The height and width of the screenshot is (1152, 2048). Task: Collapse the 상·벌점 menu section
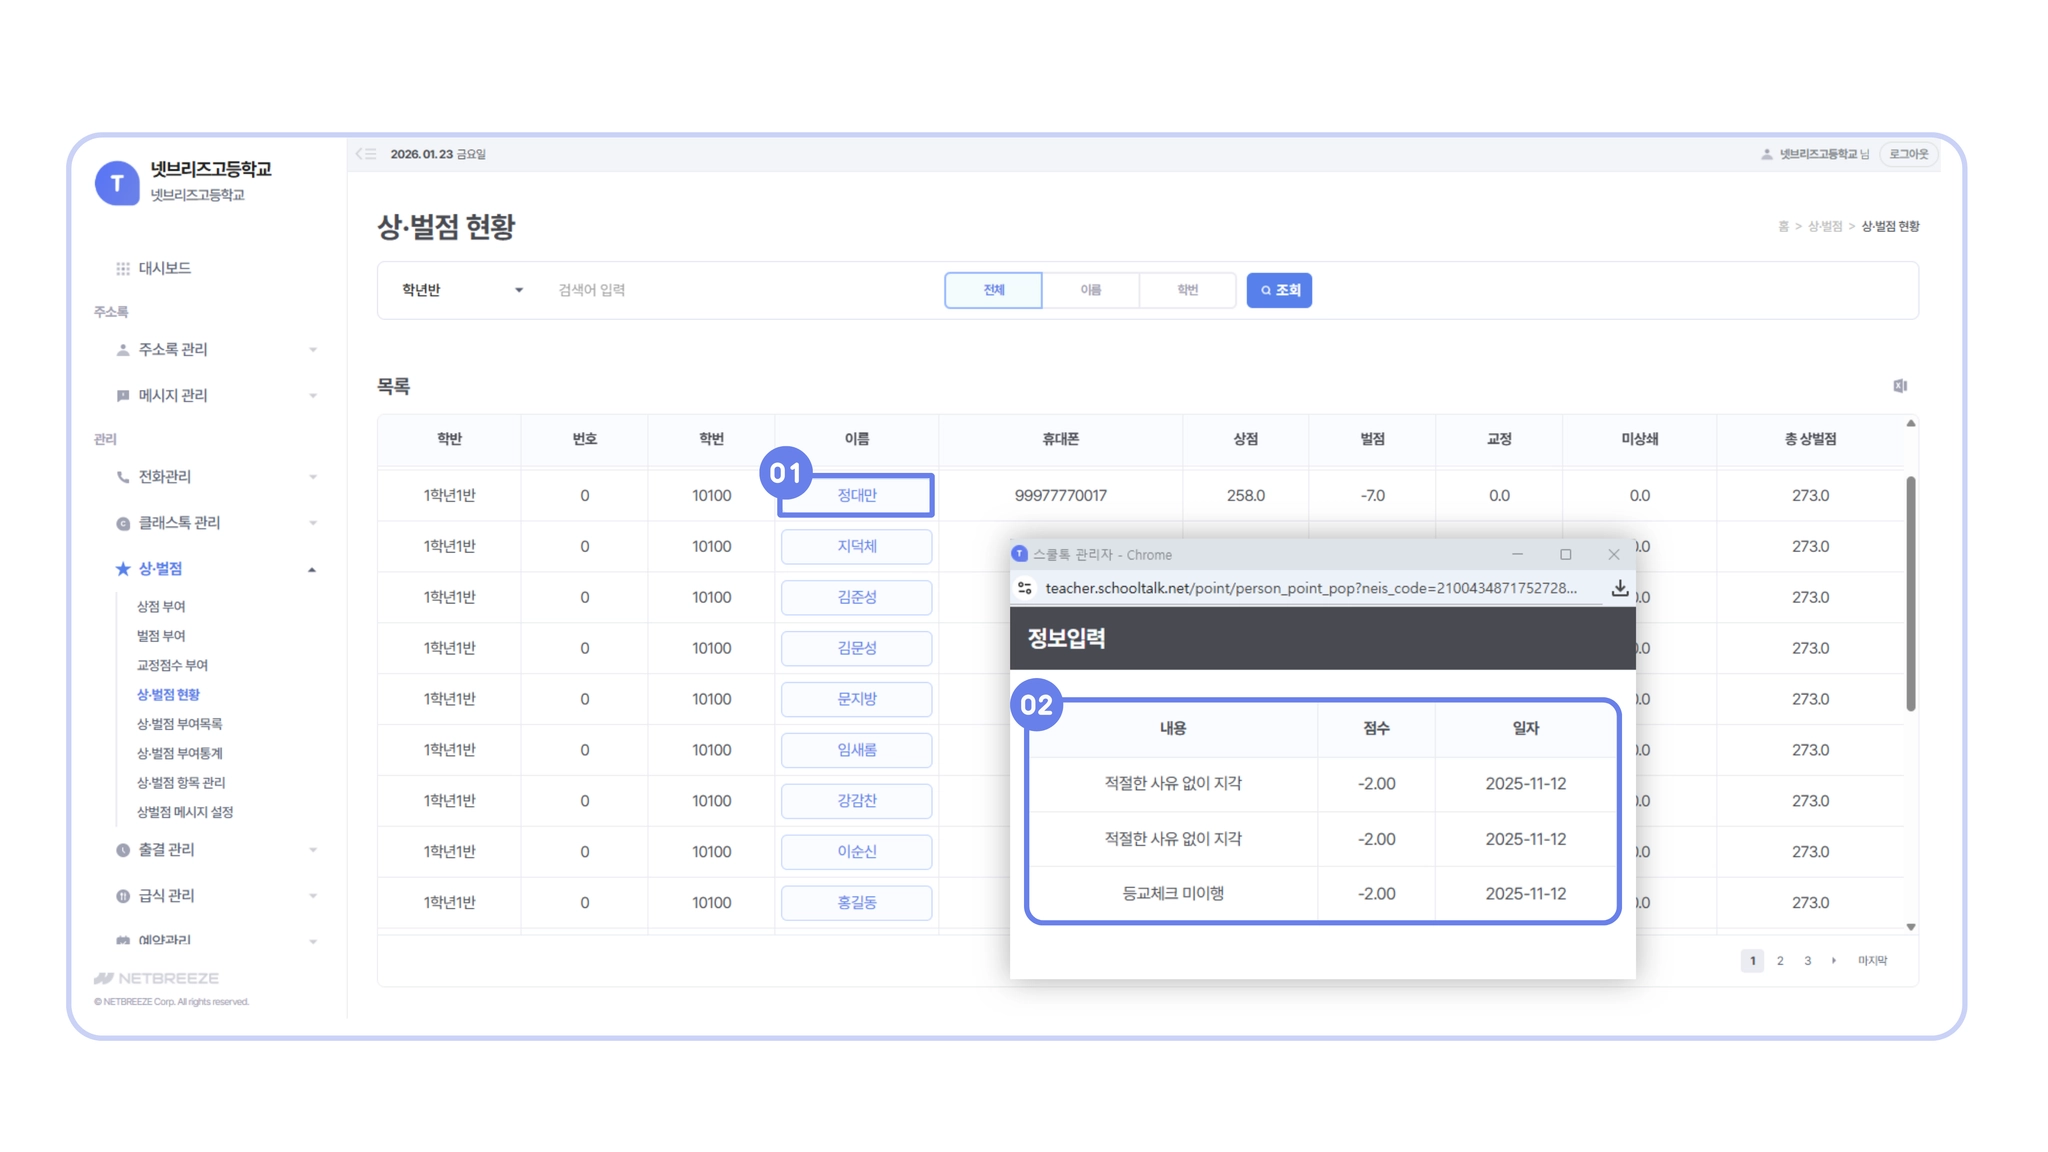tap(312, 569)
